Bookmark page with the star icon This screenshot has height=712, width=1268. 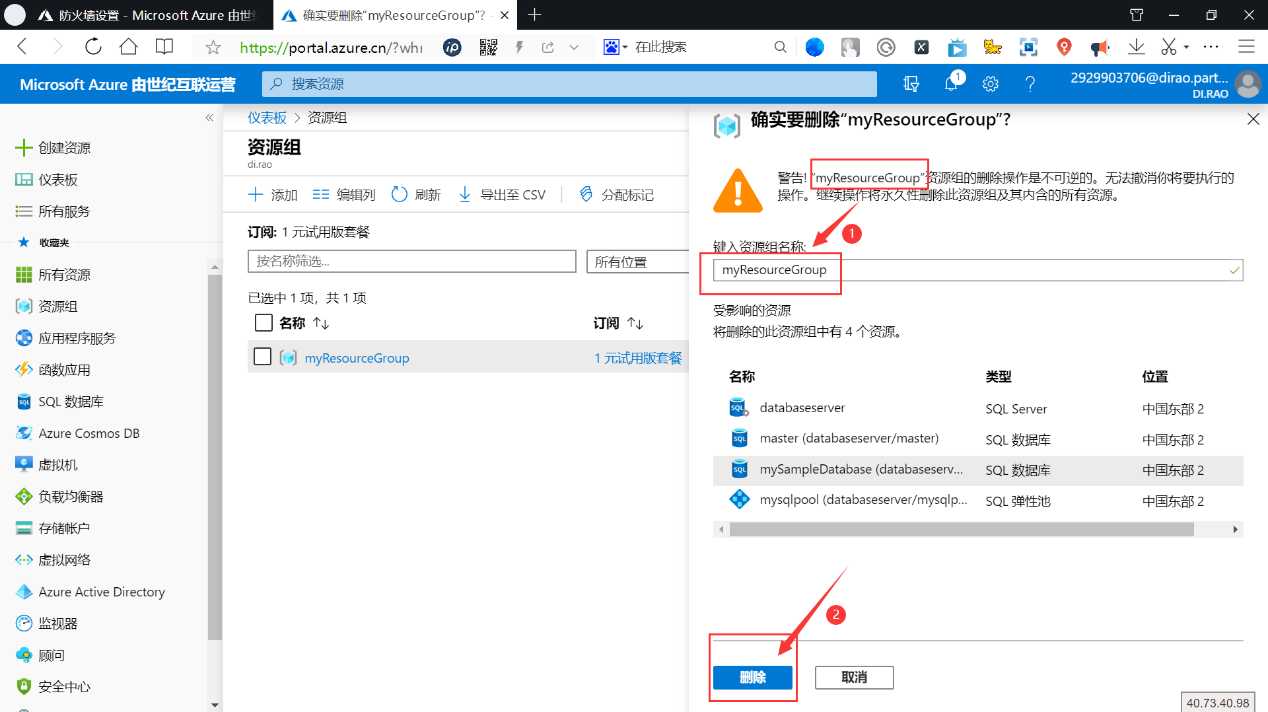[x=213, y=47]
